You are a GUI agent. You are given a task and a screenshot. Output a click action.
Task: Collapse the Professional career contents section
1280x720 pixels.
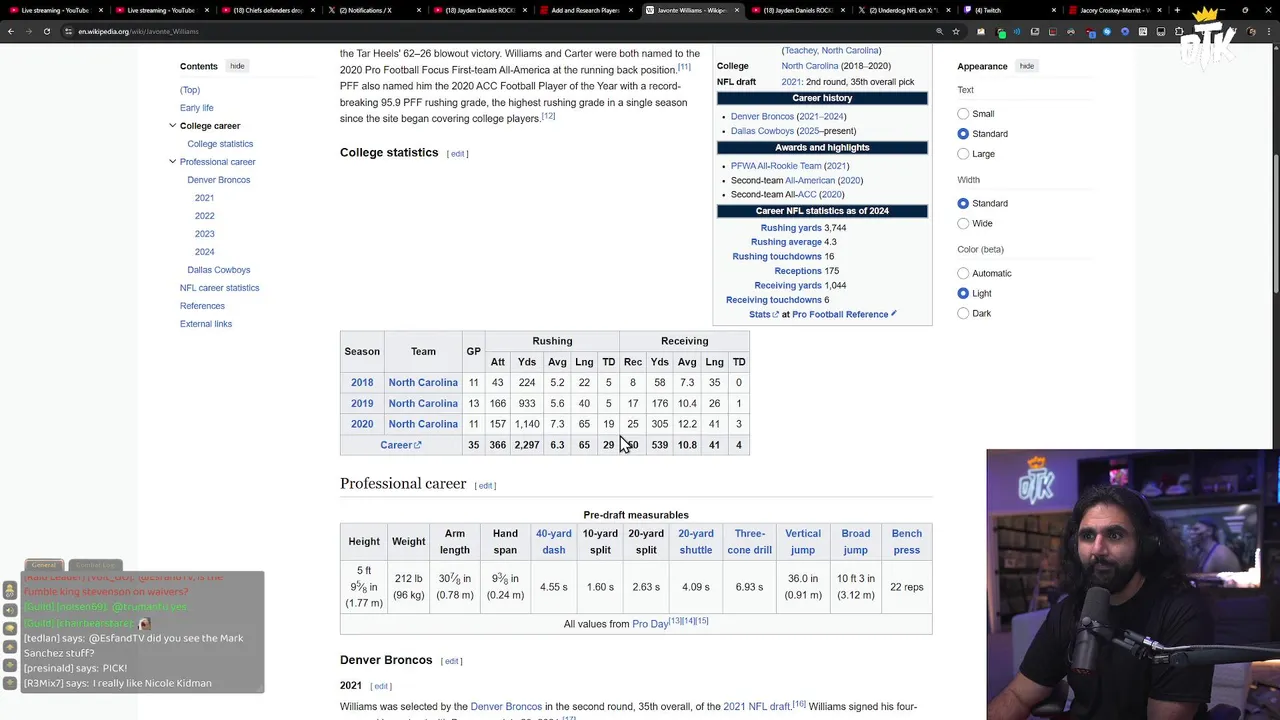[172, 162]
